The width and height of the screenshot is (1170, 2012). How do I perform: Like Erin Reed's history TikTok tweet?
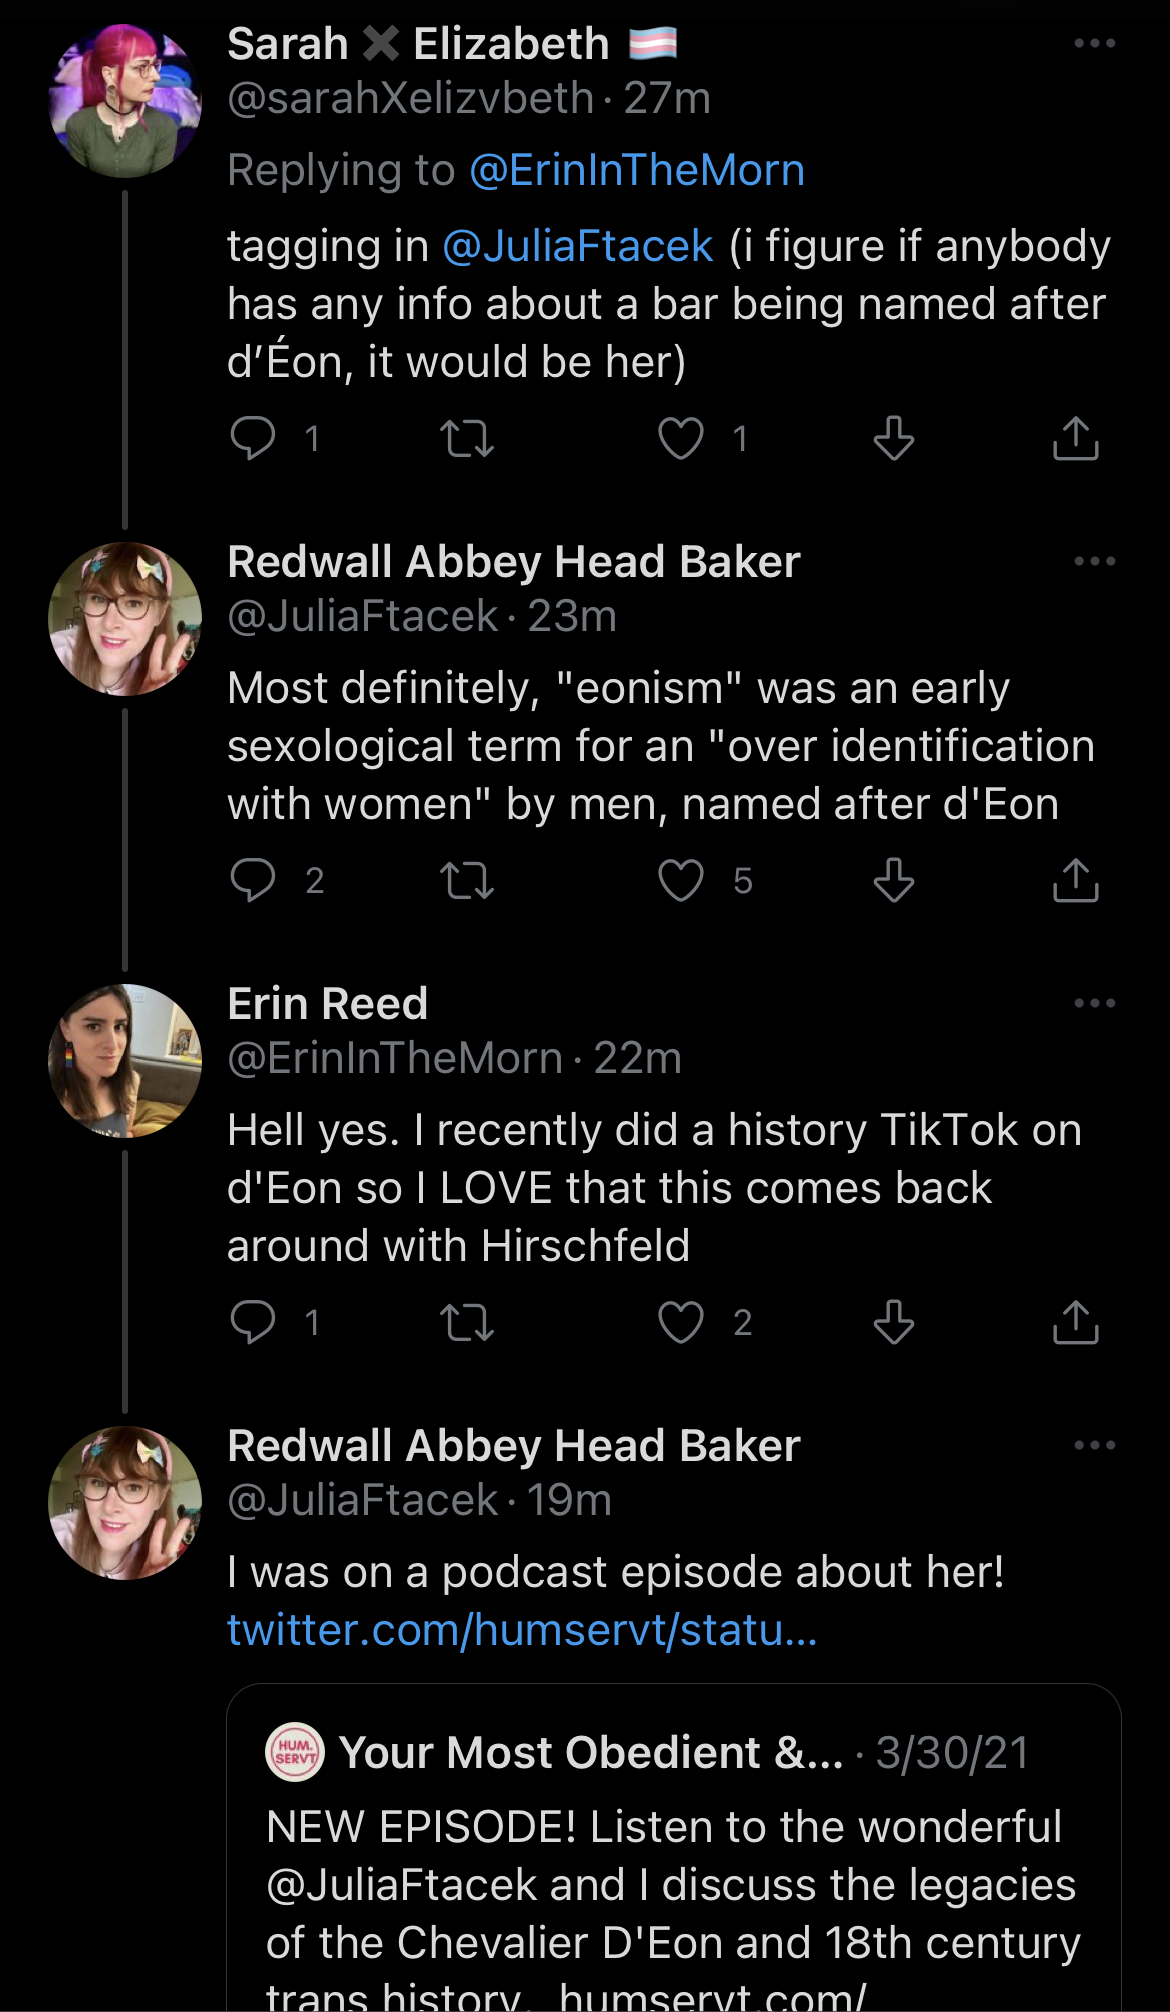tap(681, 1322)
